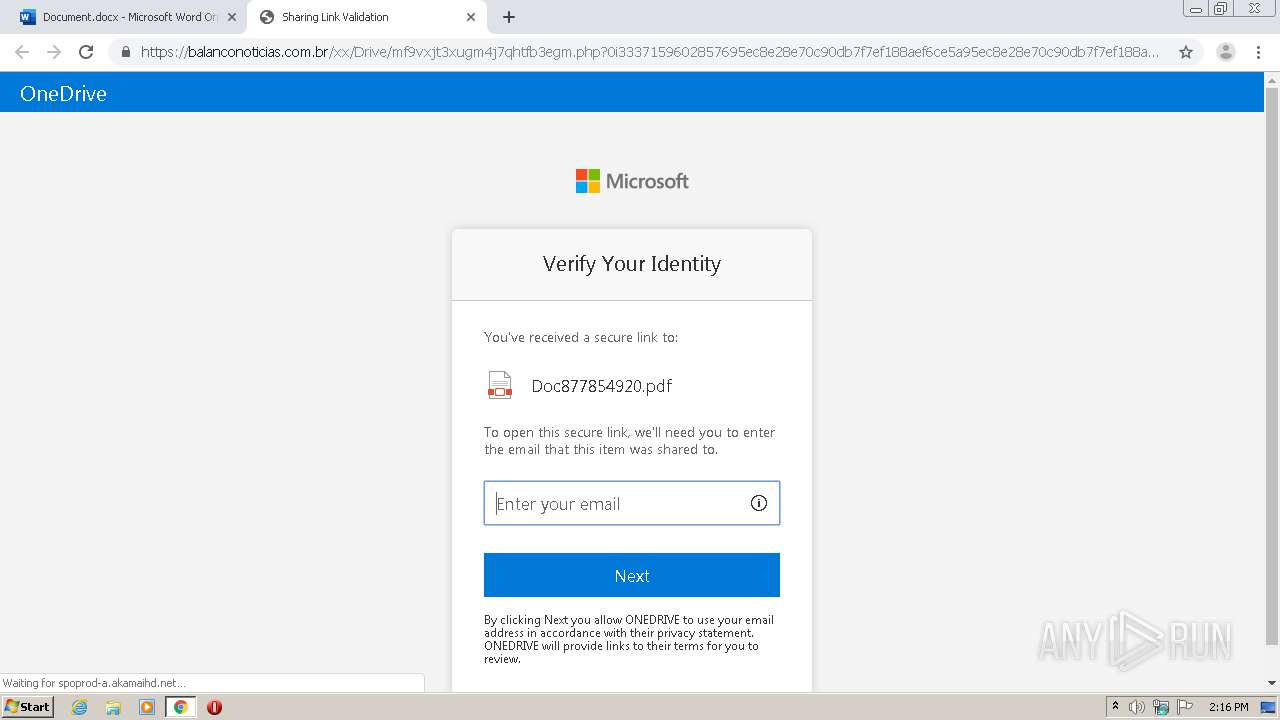Close the Document.docx tab
Screen dimensions: 1280x720
click(x=232, y=17)
